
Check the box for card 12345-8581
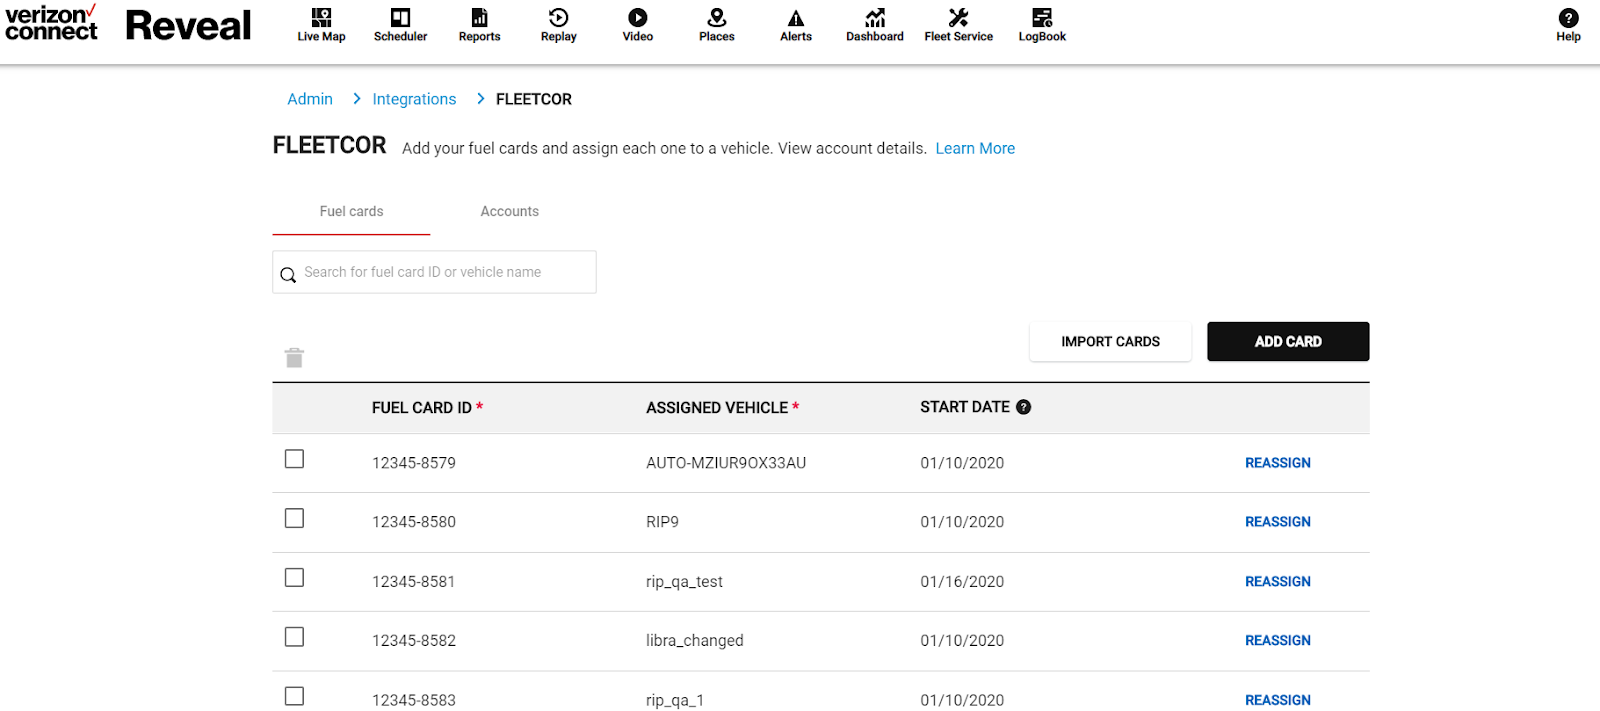point(294,578)
